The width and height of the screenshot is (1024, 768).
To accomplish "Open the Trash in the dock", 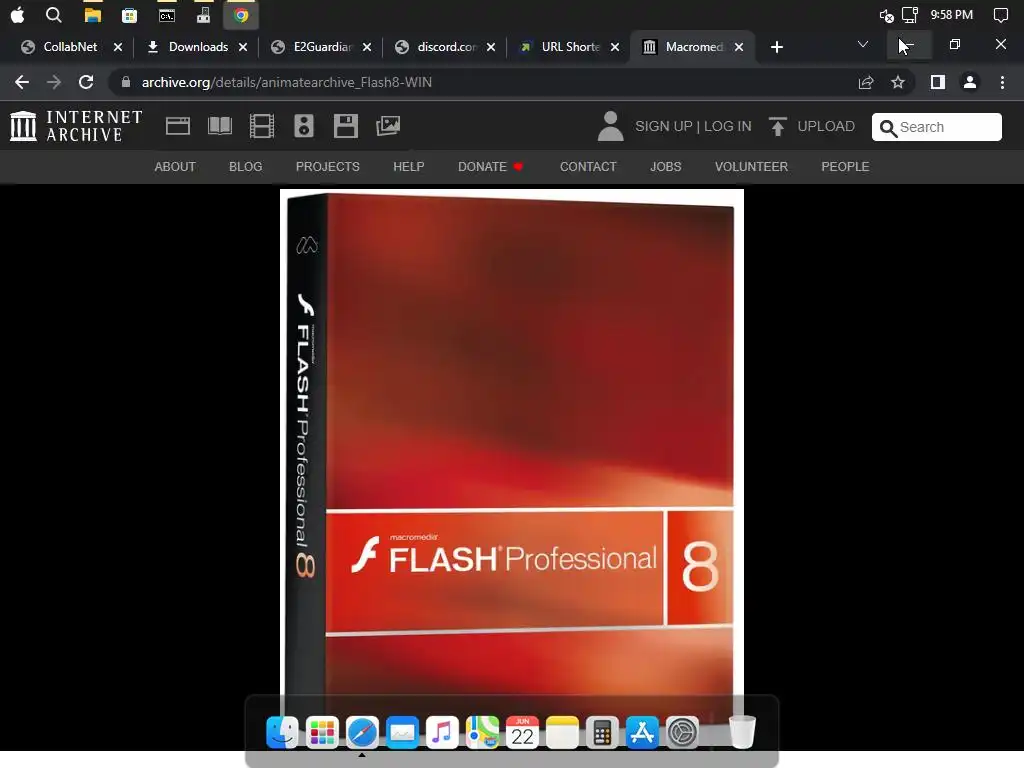I will click(742, 732).
